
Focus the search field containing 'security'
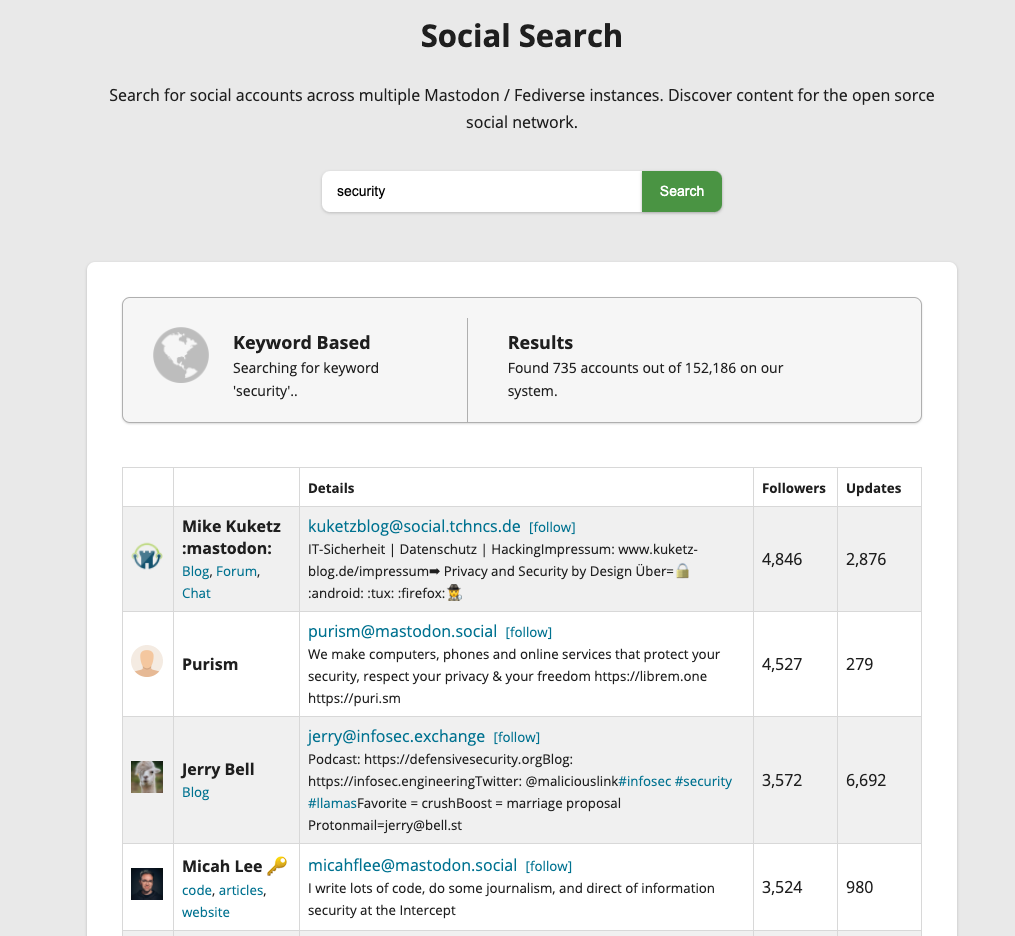click(x=481, y=191)
